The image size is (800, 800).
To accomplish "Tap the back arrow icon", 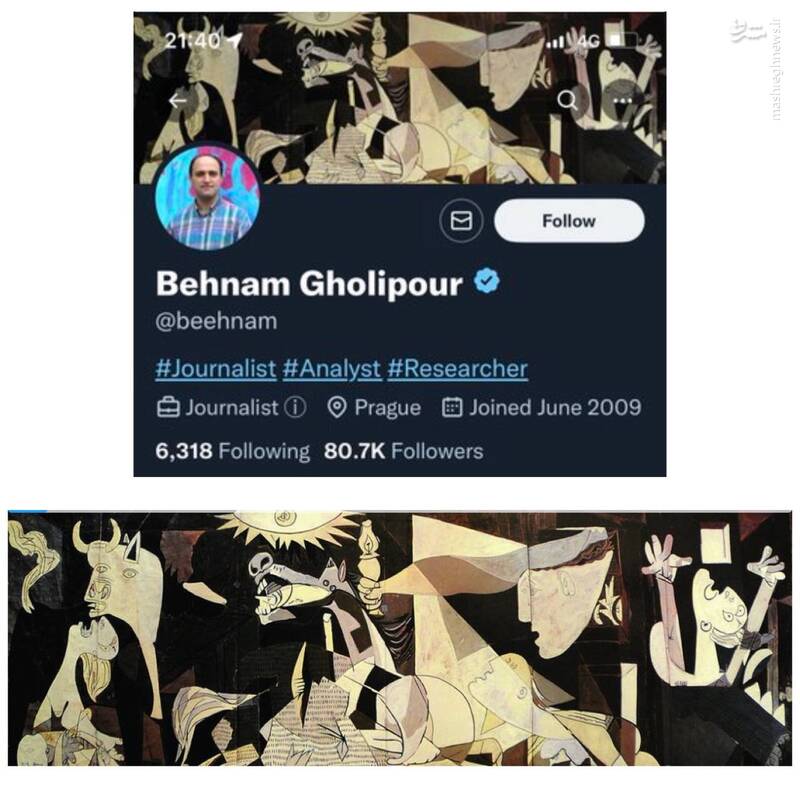I will (177, 101).
